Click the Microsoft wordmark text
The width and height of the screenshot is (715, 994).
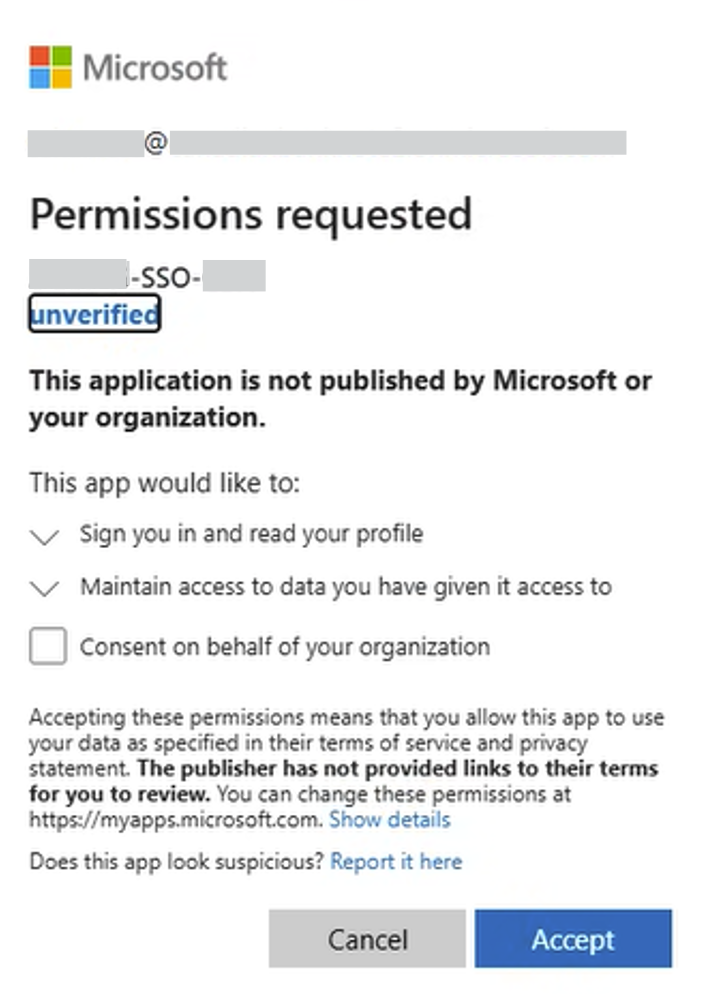(155, 68)
